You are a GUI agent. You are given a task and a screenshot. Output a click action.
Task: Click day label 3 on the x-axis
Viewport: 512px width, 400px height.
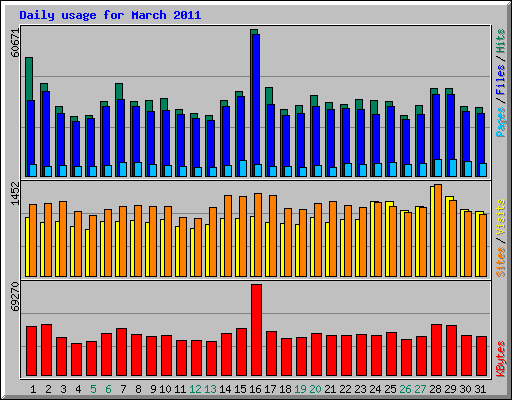coord(63,389)
